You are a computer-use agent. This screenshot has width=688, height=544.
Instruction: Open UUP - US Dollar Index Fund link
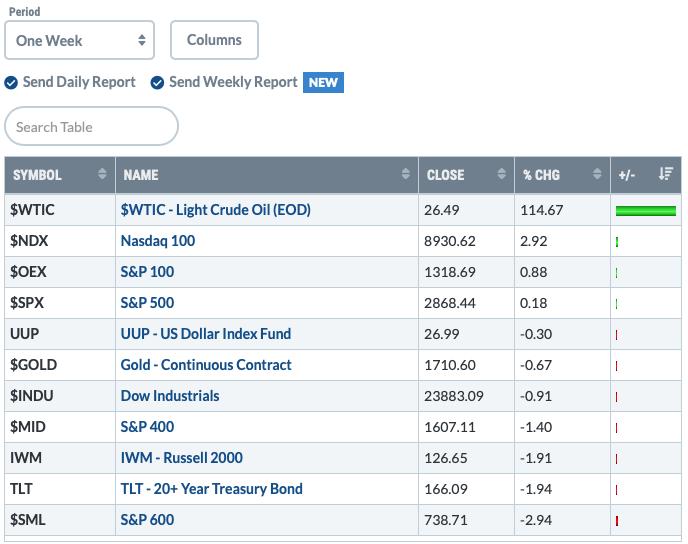point(206,334)
